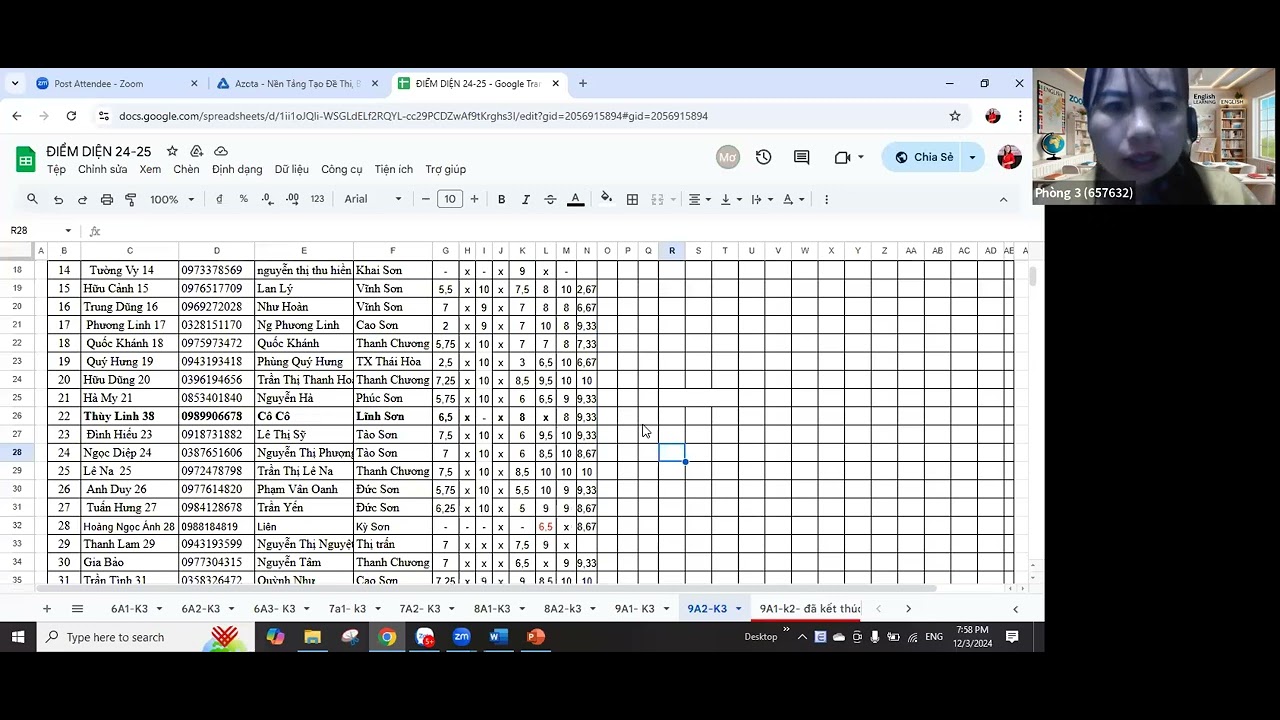The image size is (1280, 720).
Task: Reload the page
Action: tap(71, 116)
